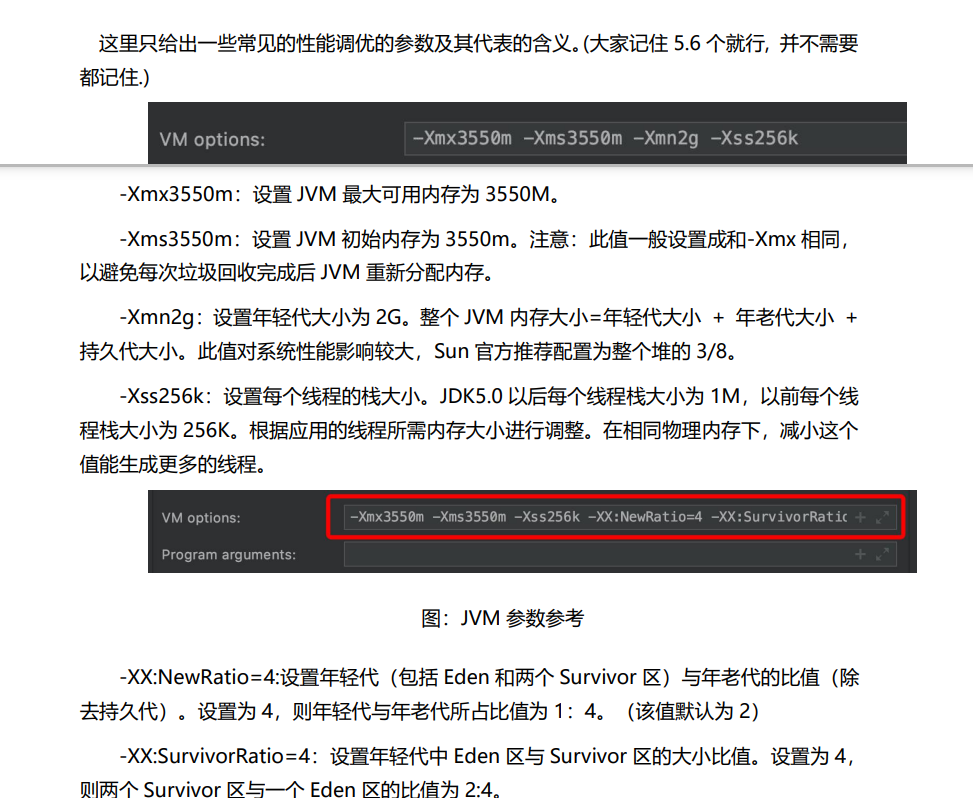
Task: Click the "VM options:" label above Program arguments
Action: click(x=200, y=518)
